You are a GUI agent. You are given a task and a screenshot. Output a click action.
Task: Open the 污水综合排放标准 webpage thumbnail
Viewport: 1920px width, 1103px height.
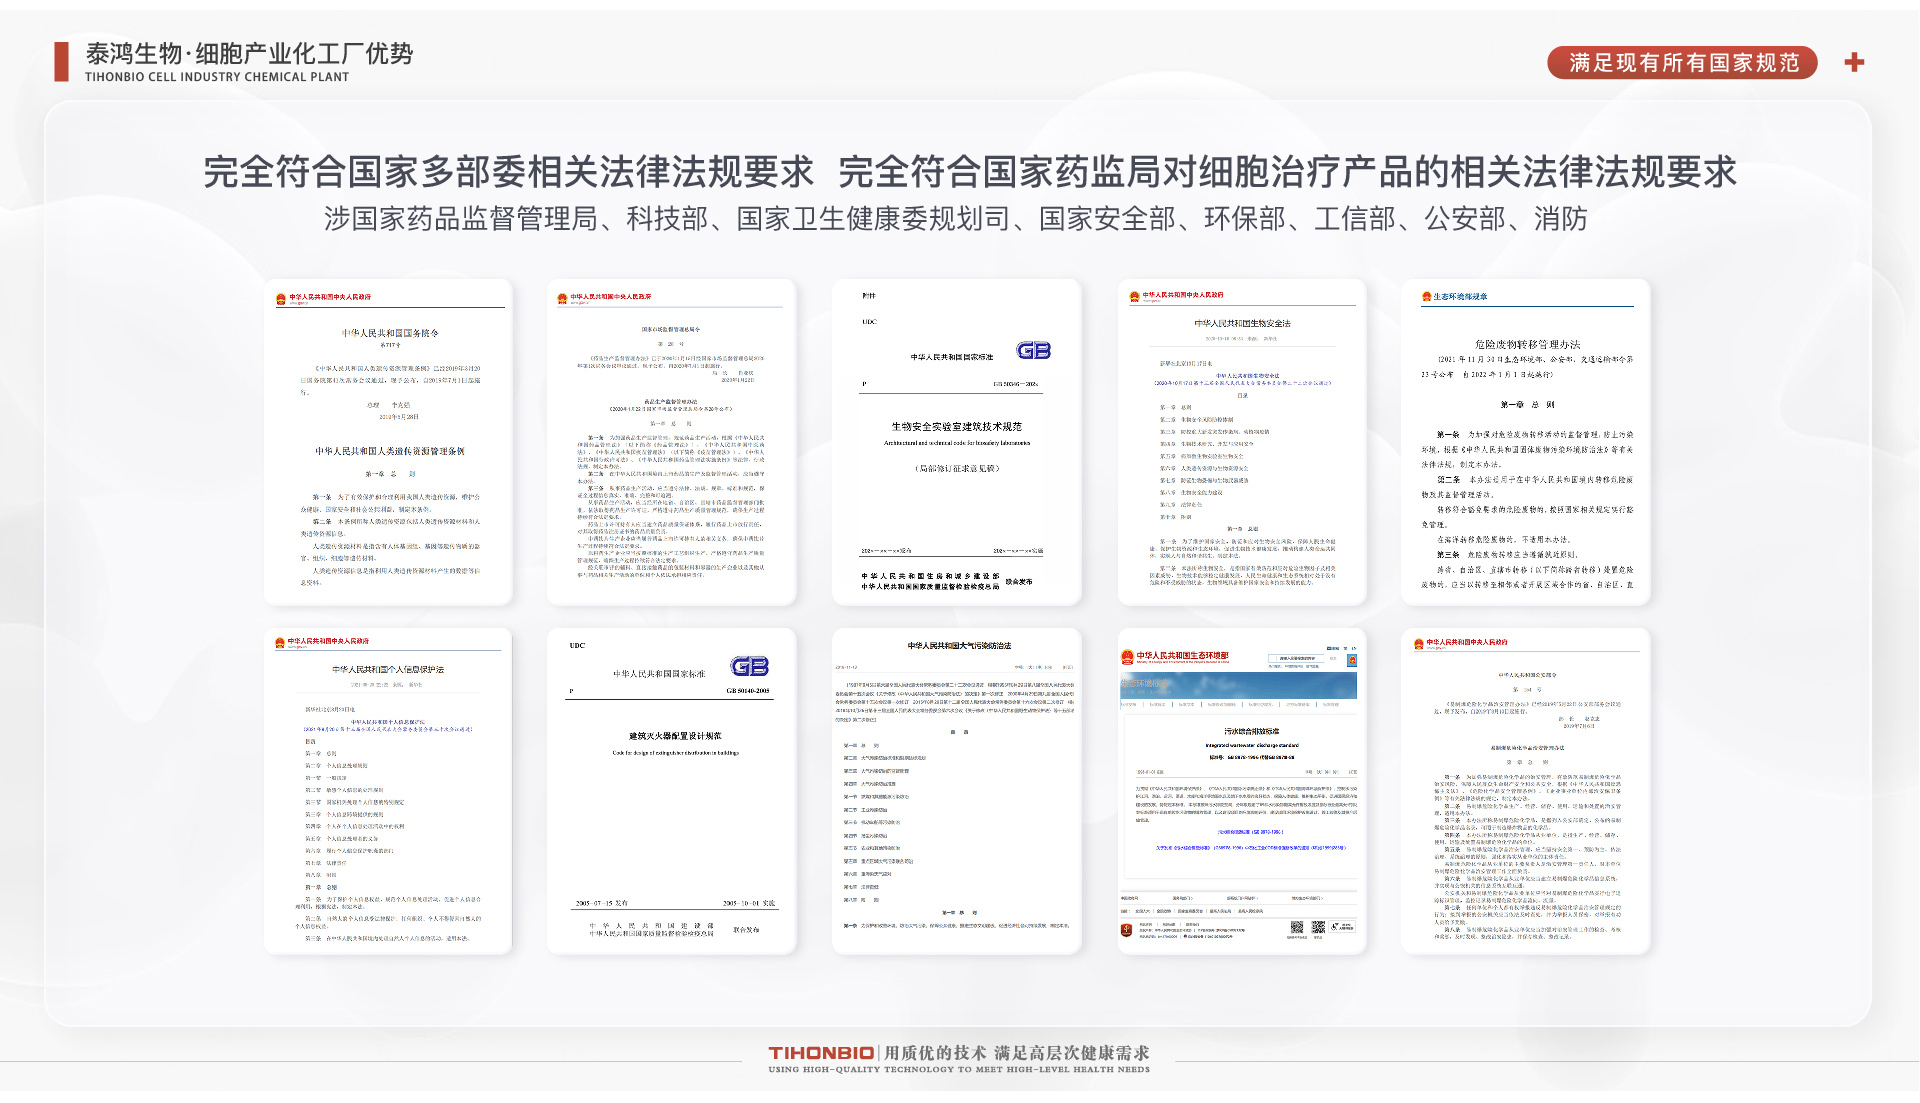pos(1241,790)
